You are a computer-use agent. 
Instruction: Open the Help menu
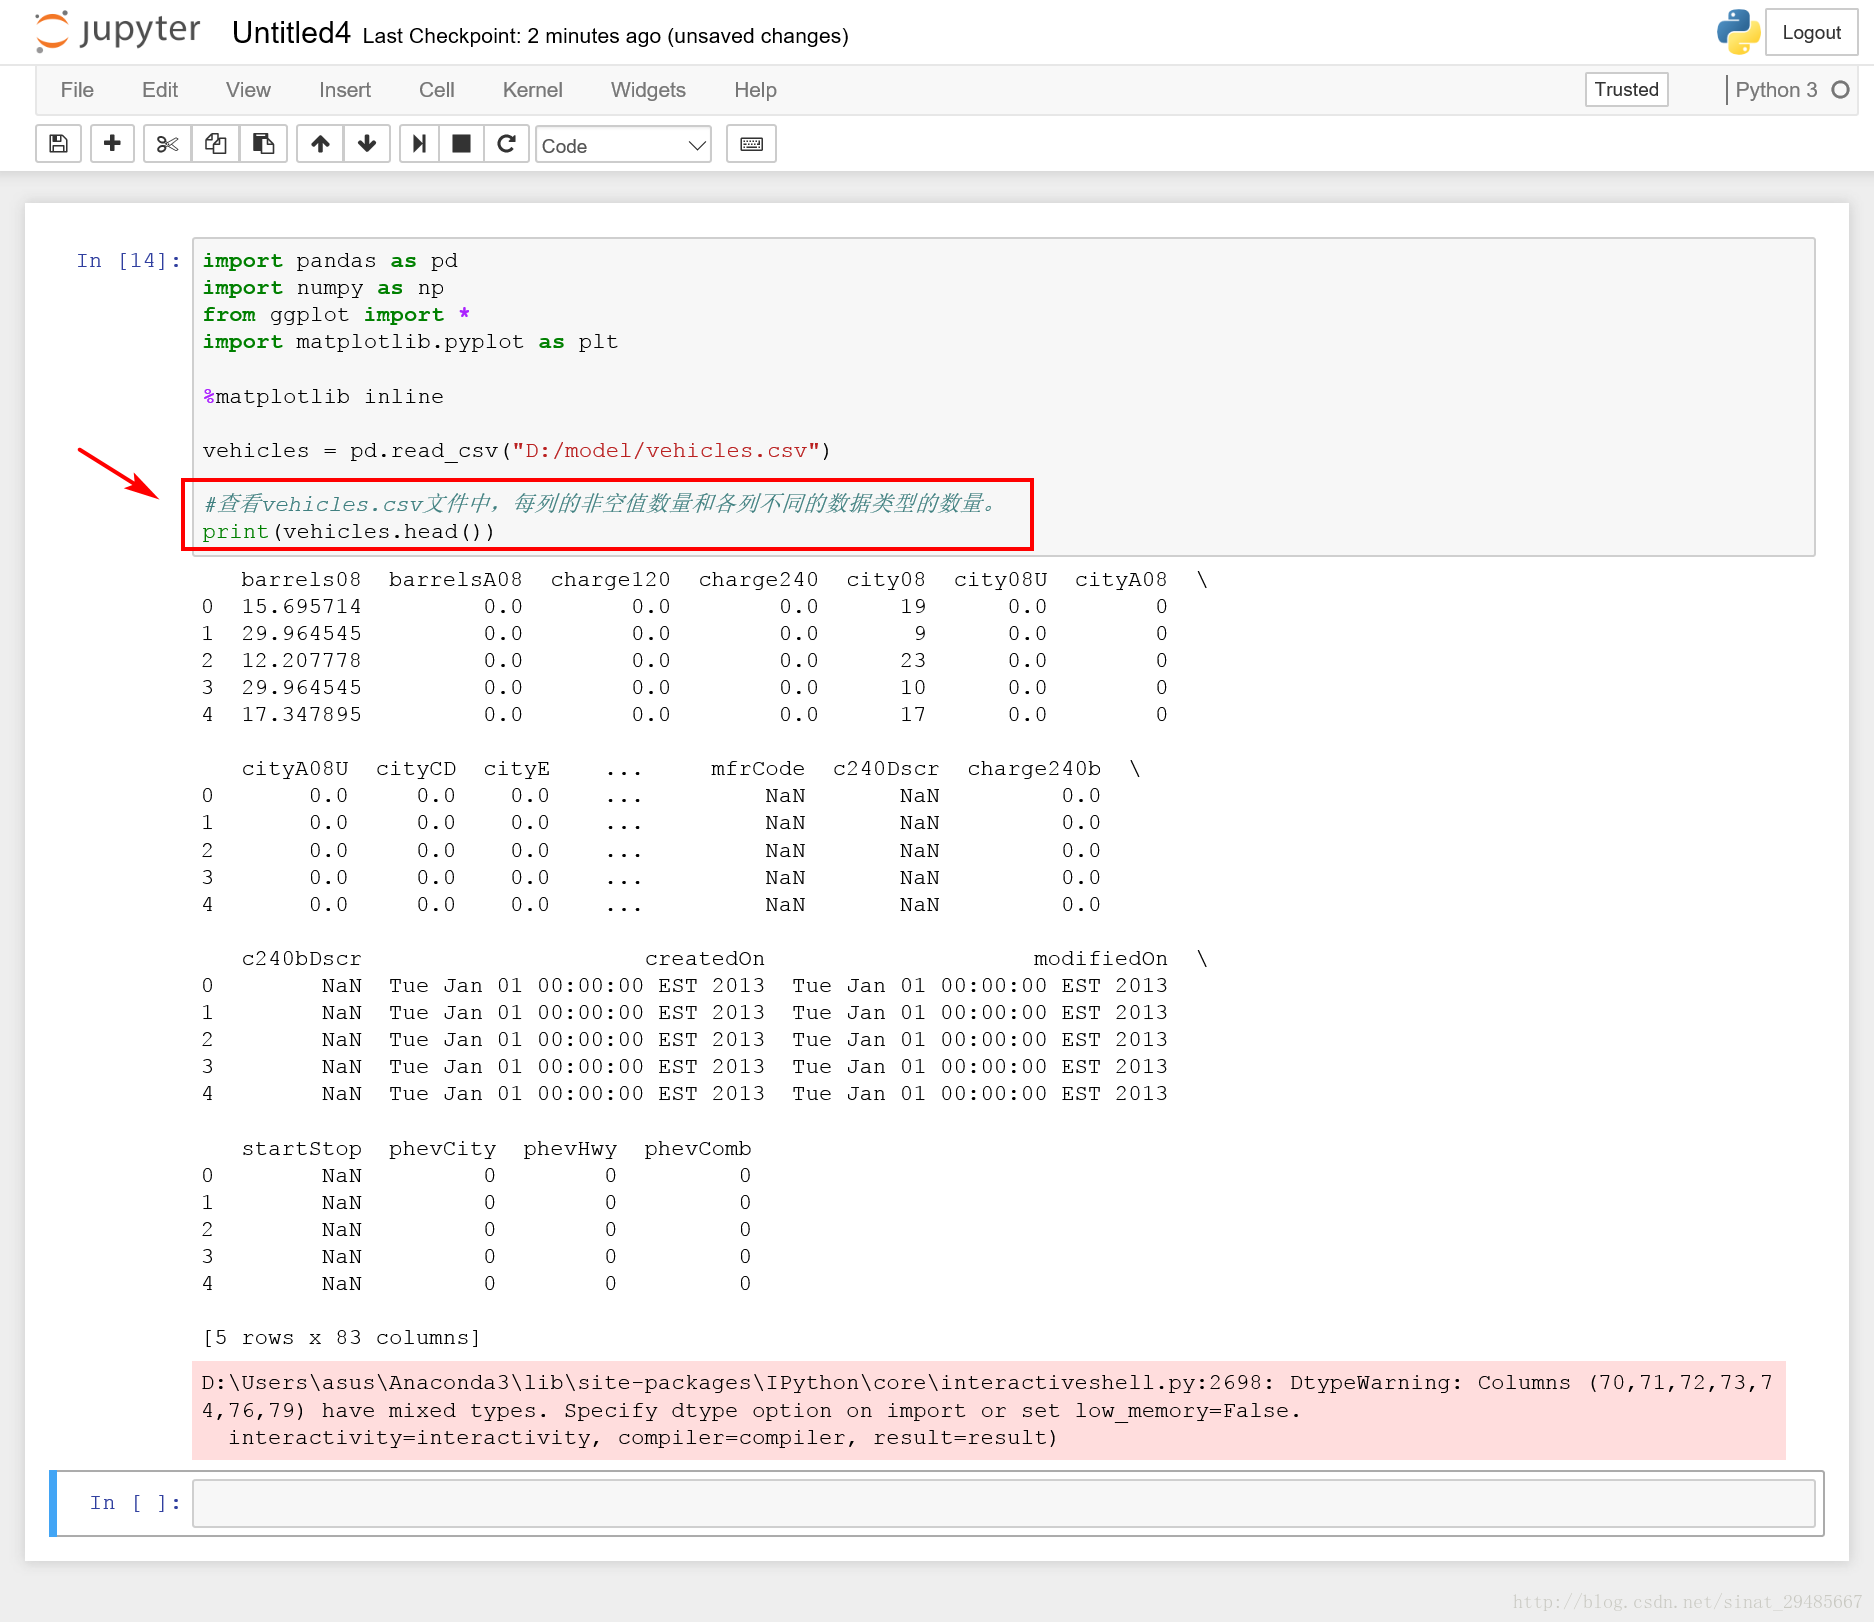(755, 90)
